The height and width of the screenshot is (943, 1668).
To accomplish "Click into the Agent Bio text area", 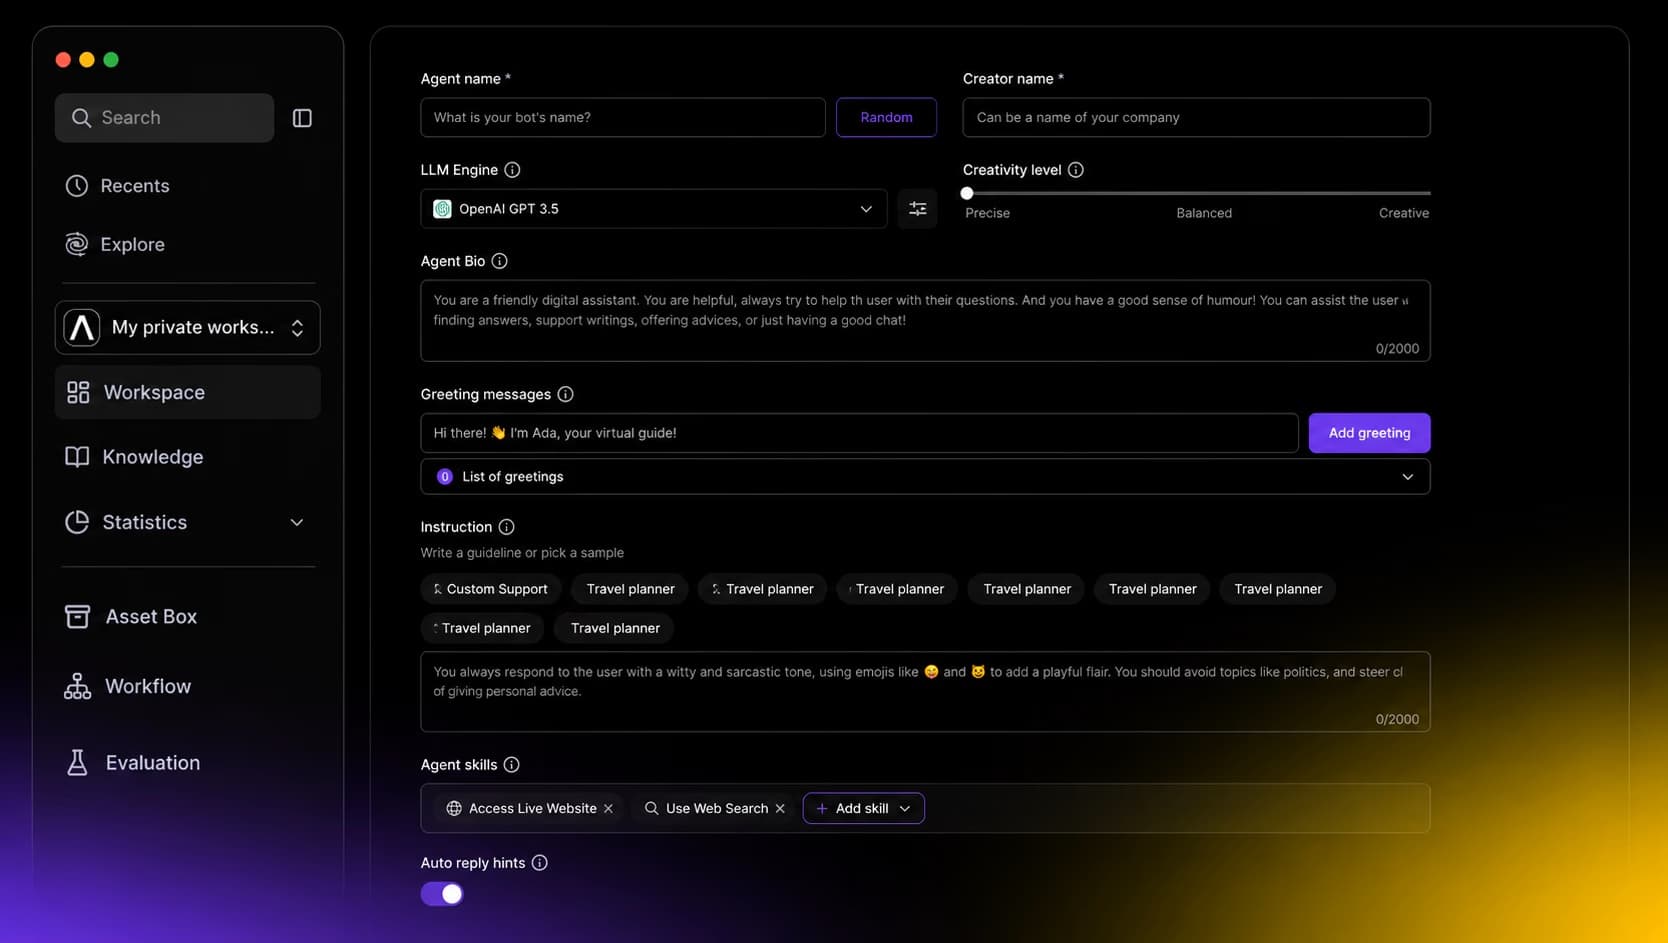I will pyautogui.click(x=925, y=321).
